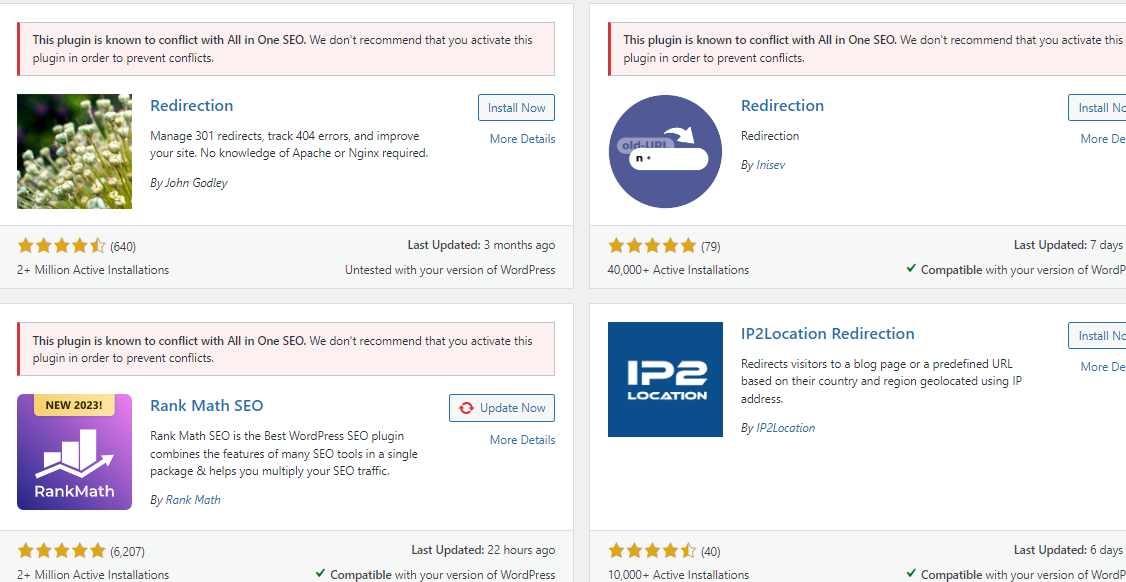Click the Rank Math SEO purple logo
1126x582 pixels.
[74, 452]
